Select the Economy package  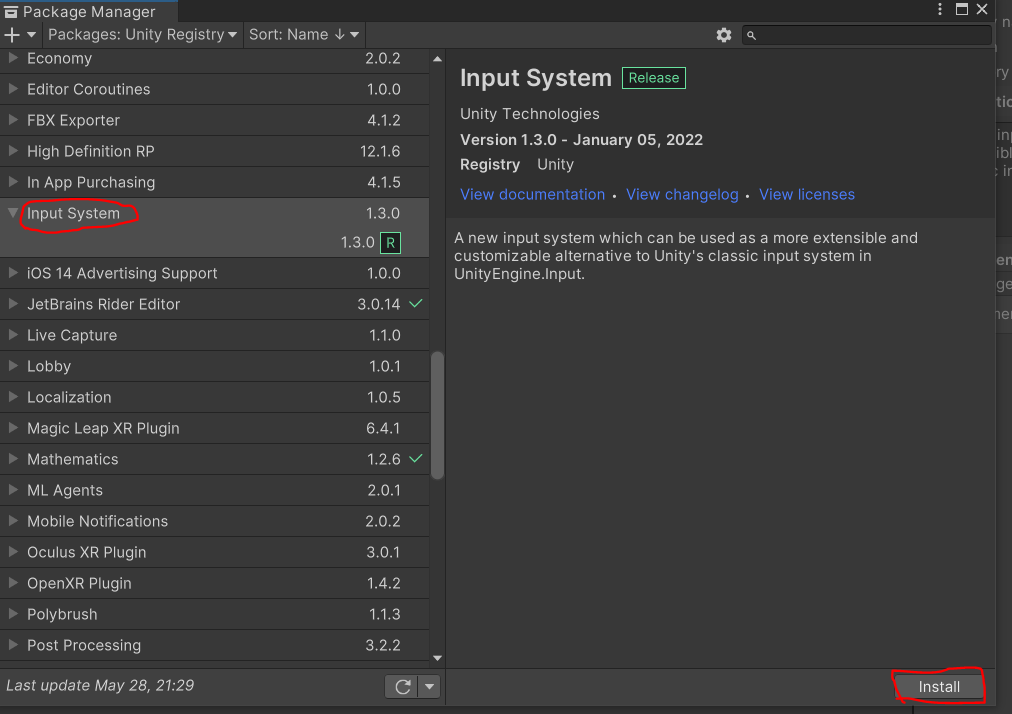tap(214, 58)
